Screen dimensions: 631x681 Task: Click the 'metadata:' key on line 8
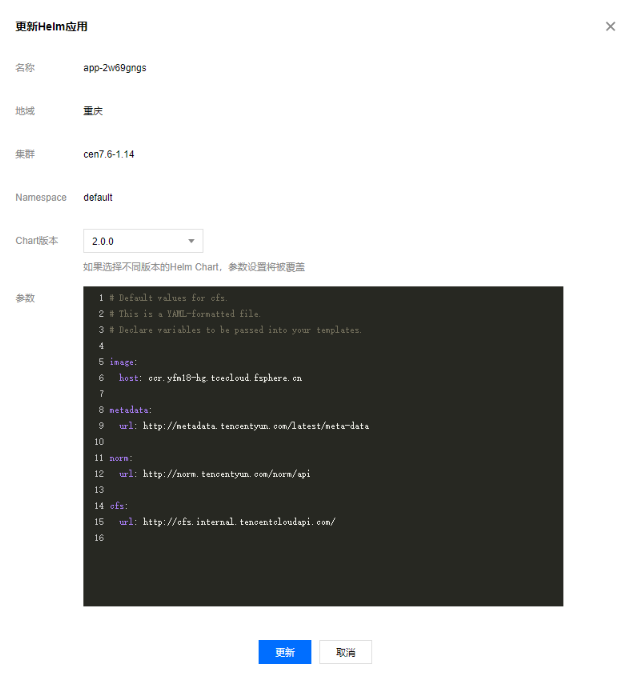(130, 410)
